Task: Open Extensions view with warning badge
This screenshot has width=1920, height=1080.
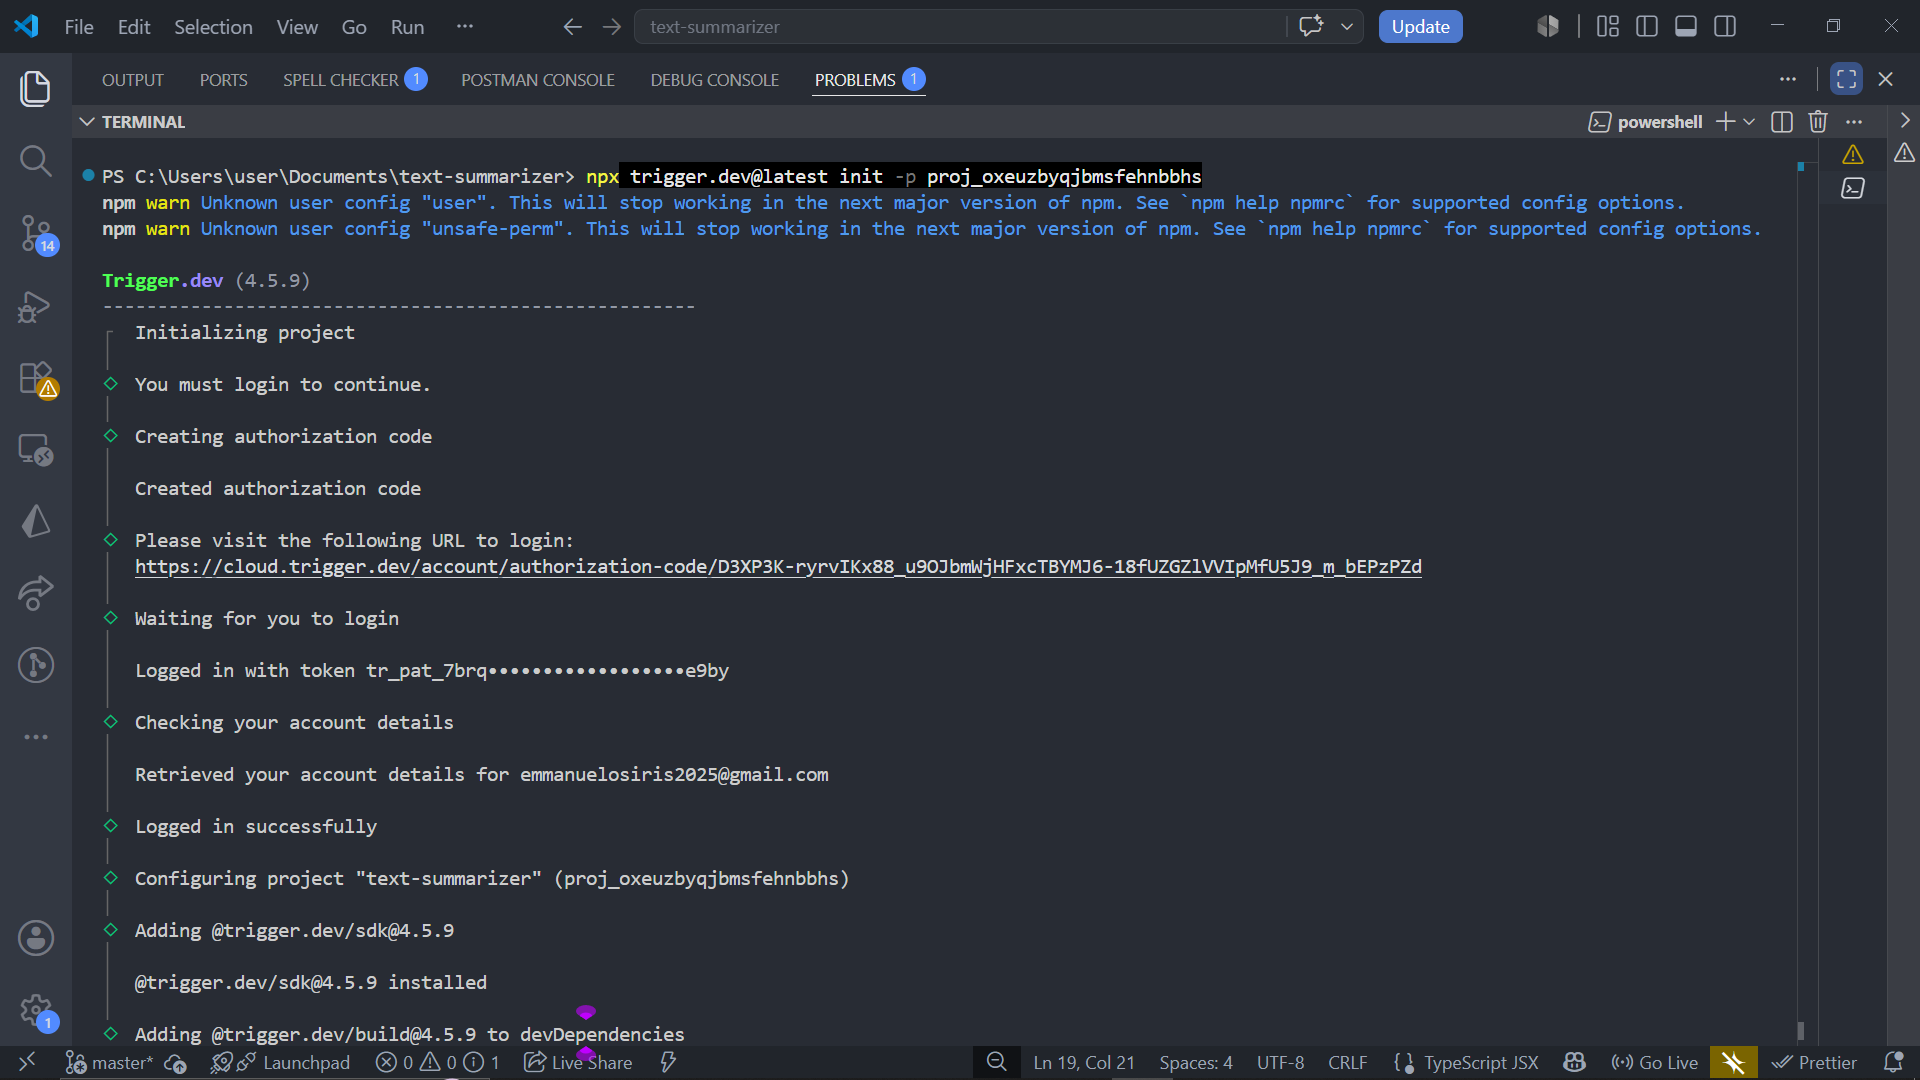Action: pos(36,379)
